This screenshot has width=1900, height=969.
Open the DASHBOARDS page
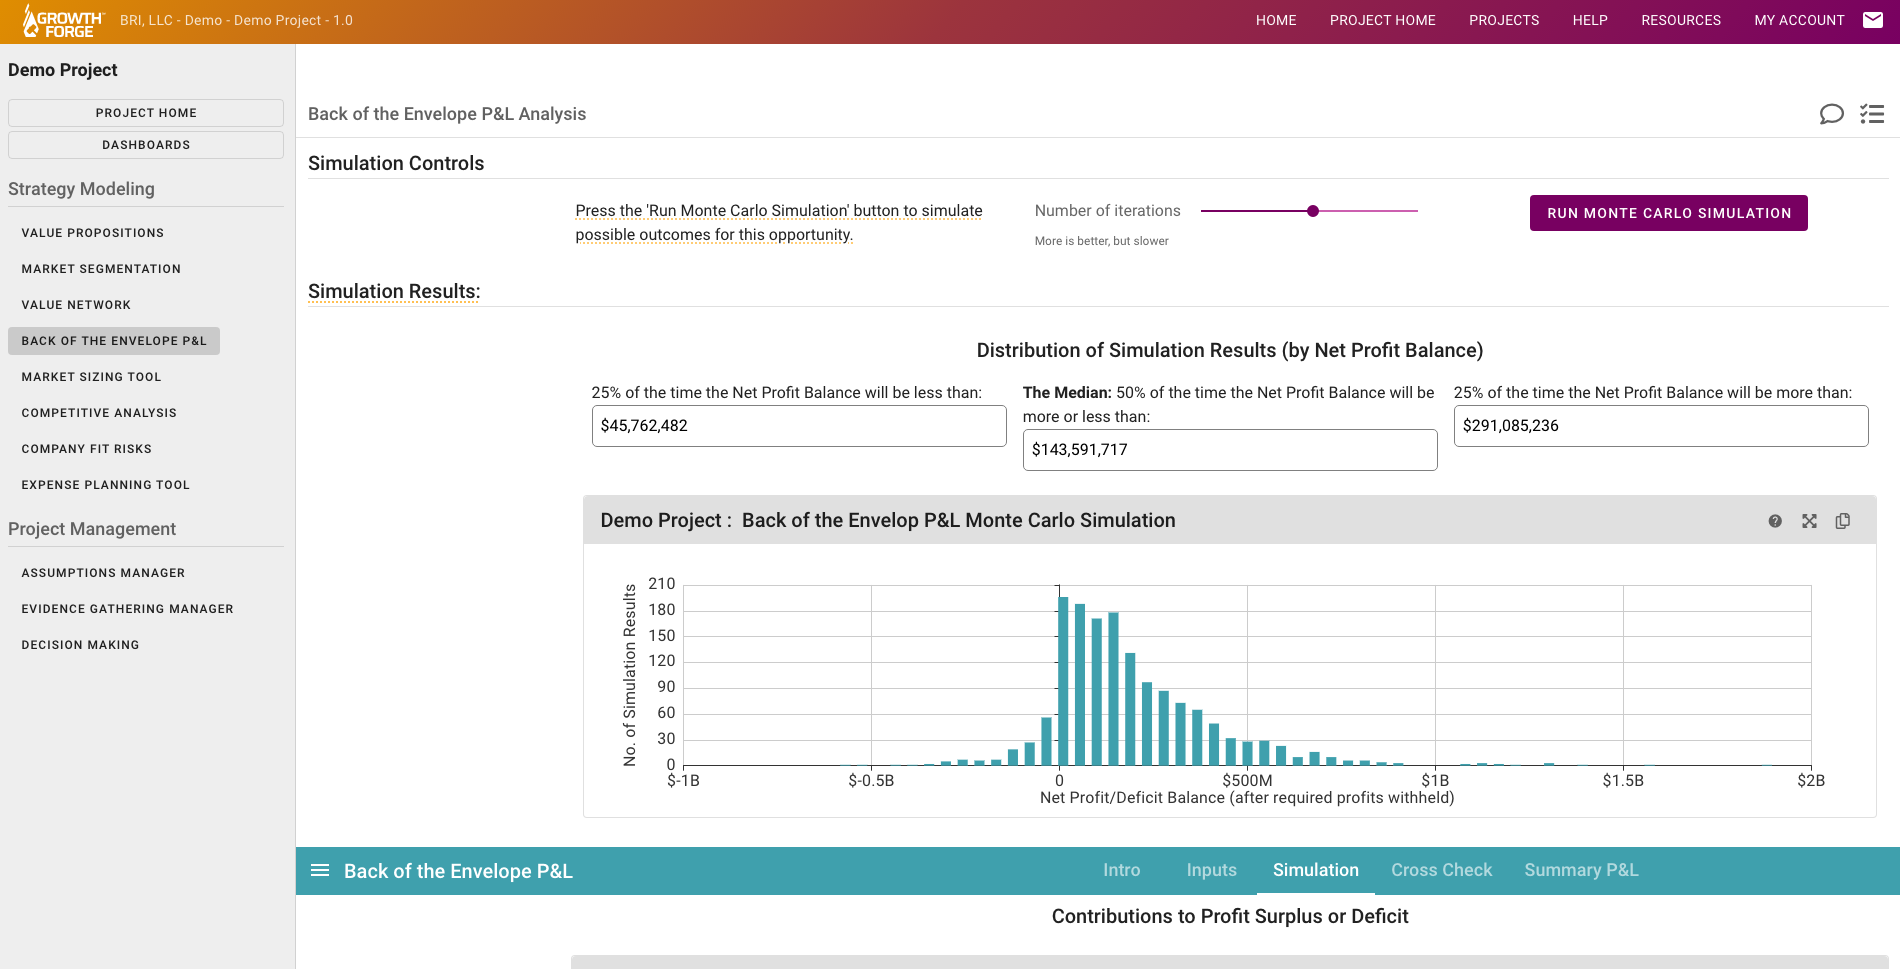coord(145,144)
